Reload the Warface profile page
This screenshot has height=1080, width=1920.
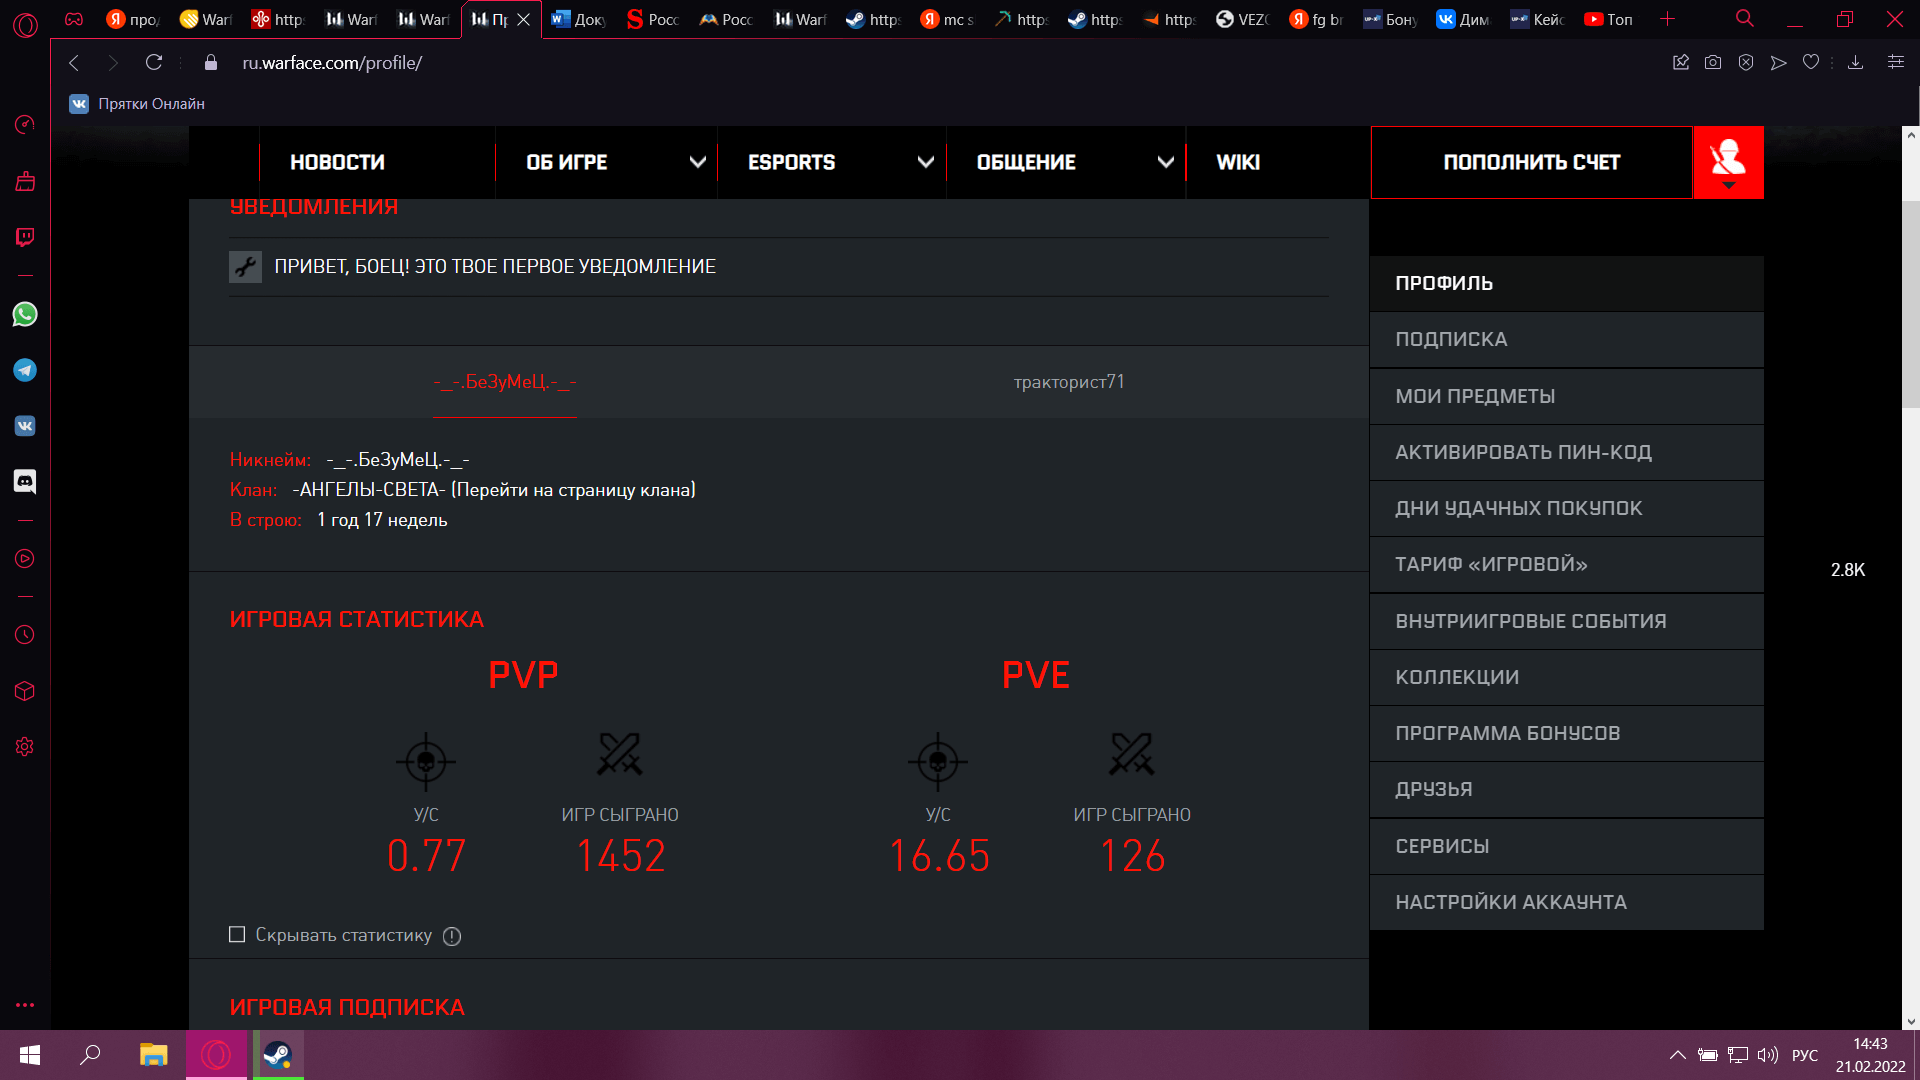point(154,62)
